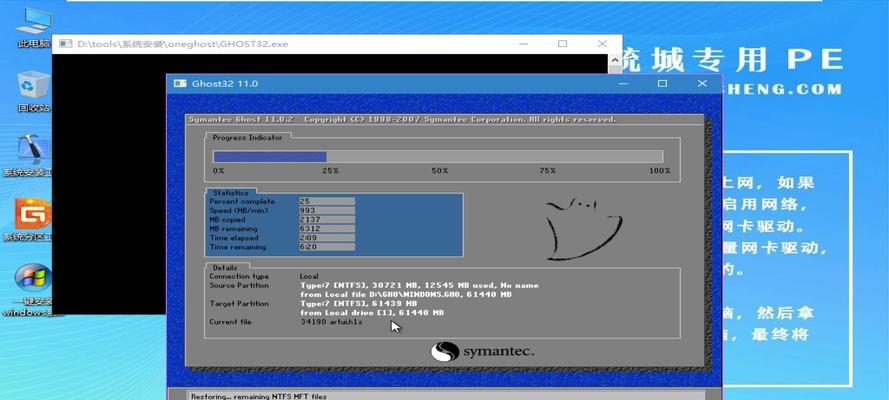Click the D:\tools GHOST32.exe path title

click(x=183, y=44)
